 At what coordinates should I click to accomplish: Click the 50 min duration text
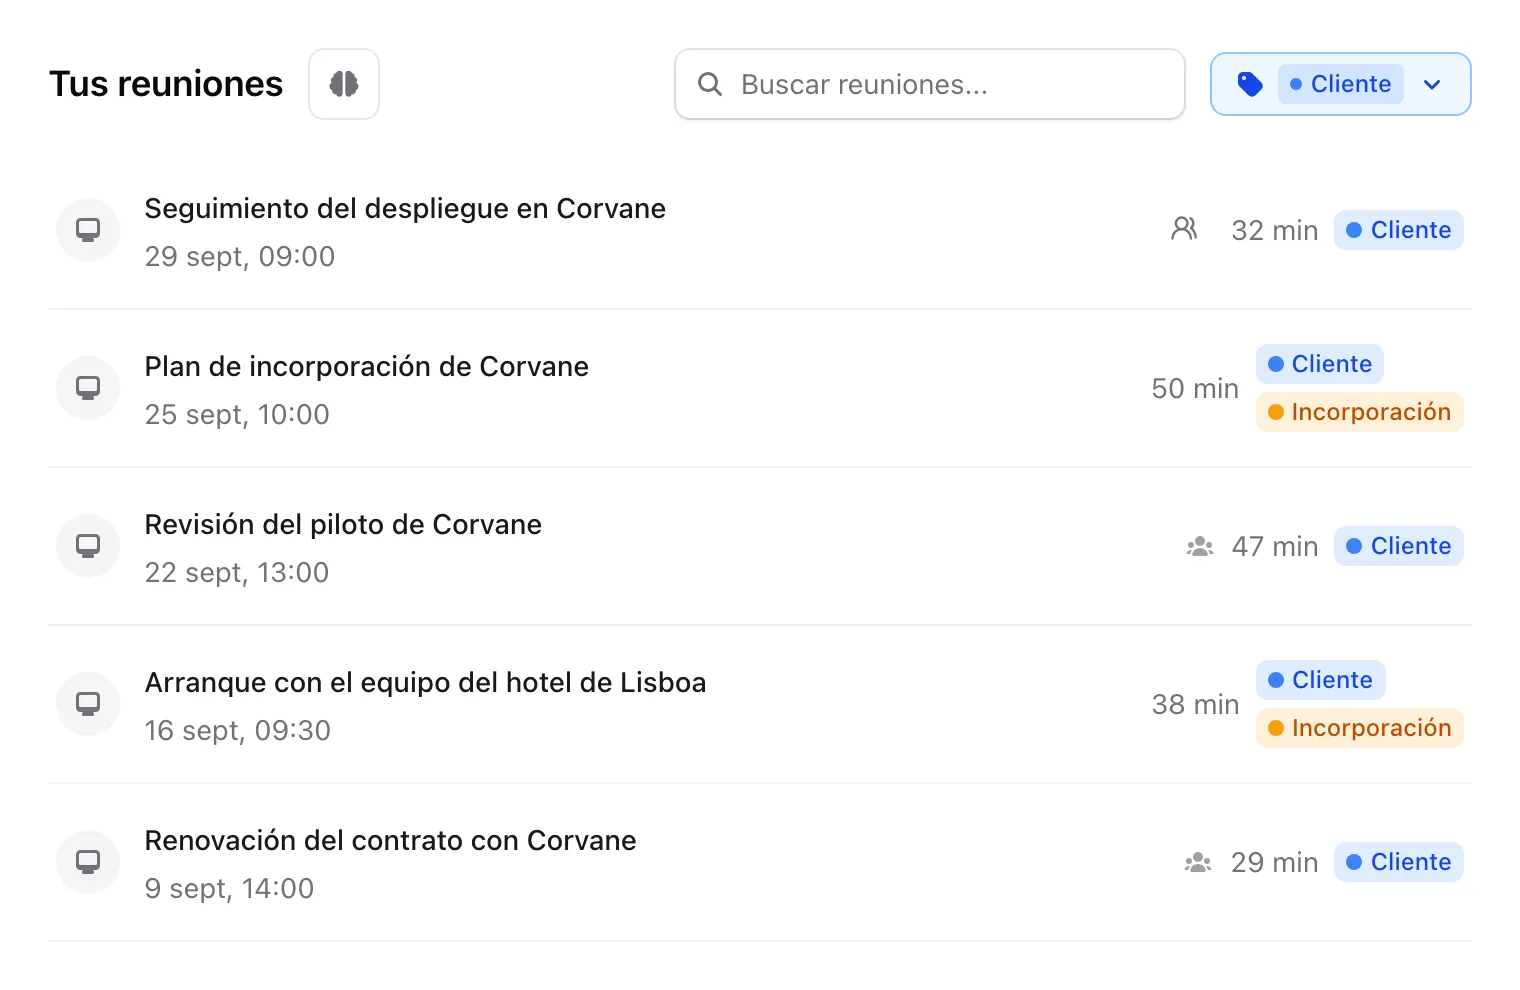tap(1195, 389)
